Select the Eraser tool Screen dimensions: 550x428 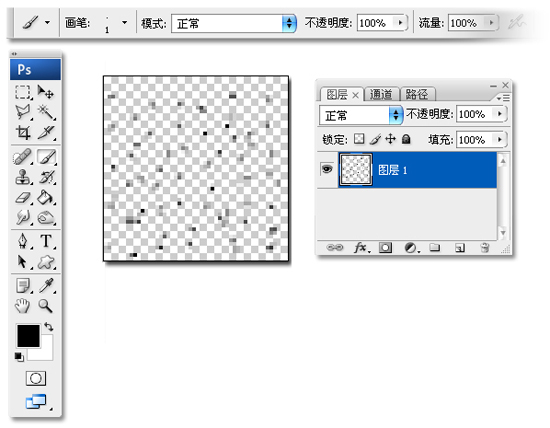(23, 198)
